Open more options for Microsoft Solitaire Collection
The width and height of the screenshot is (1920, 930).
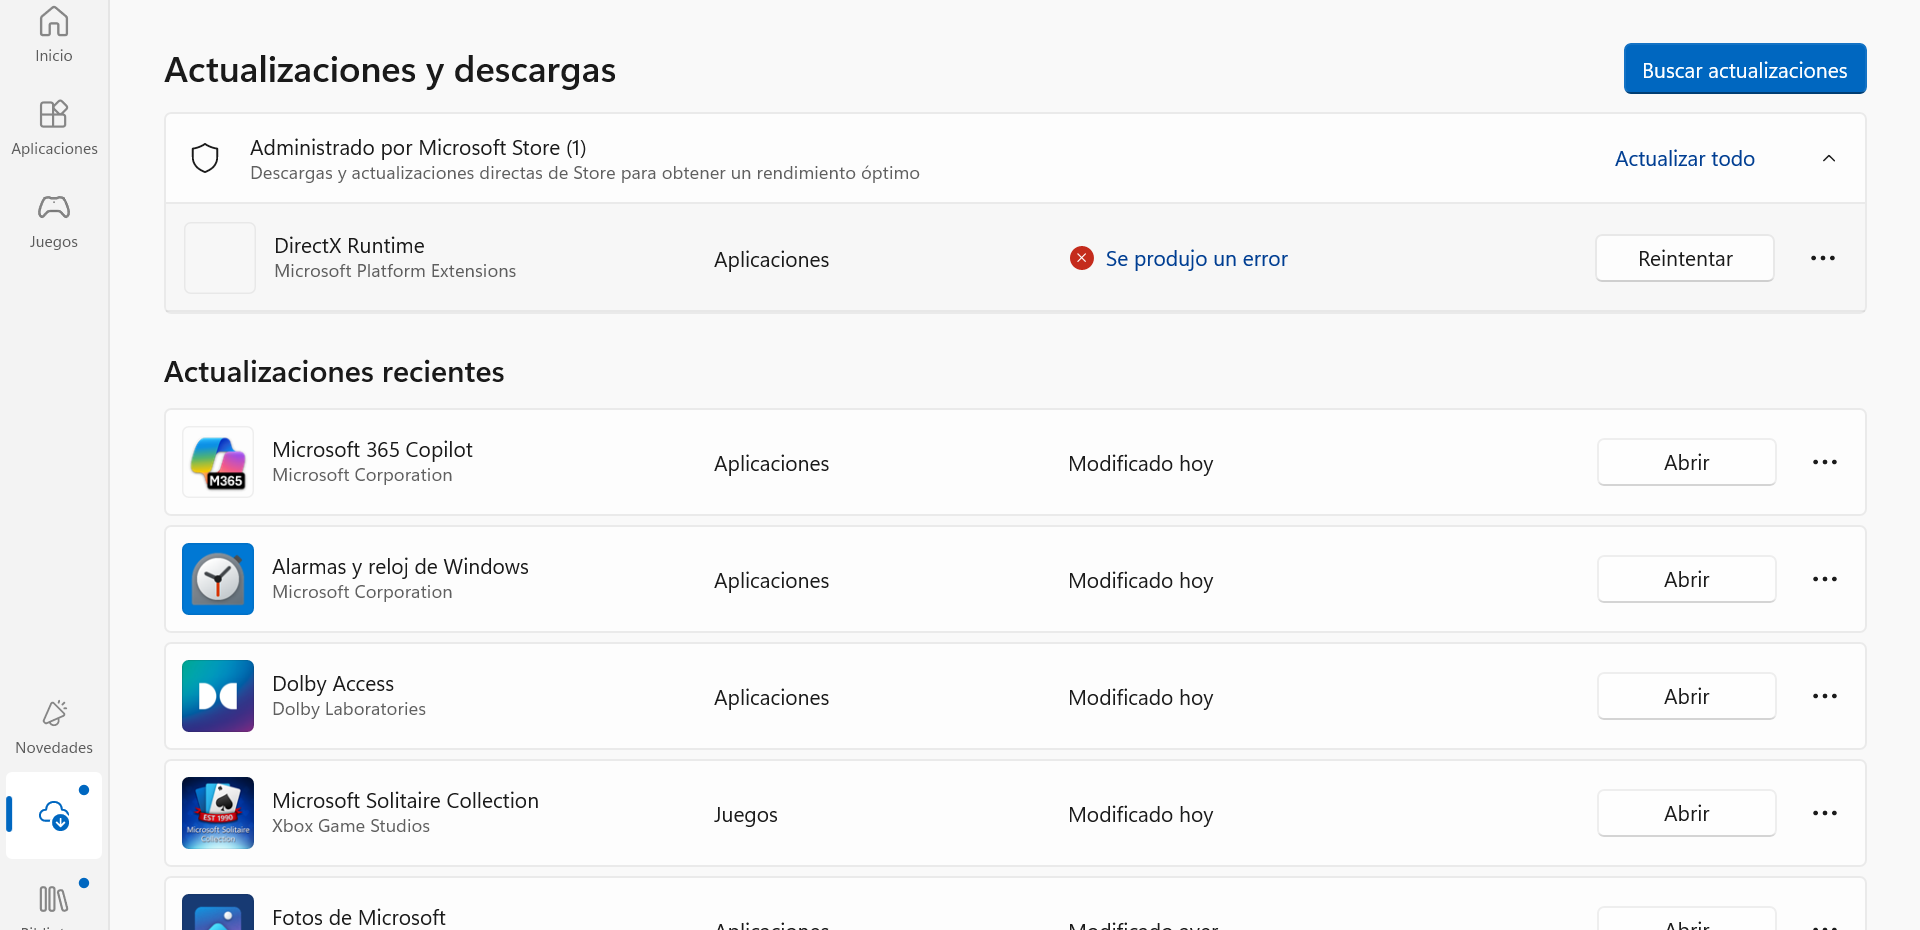coord(1825,813)
